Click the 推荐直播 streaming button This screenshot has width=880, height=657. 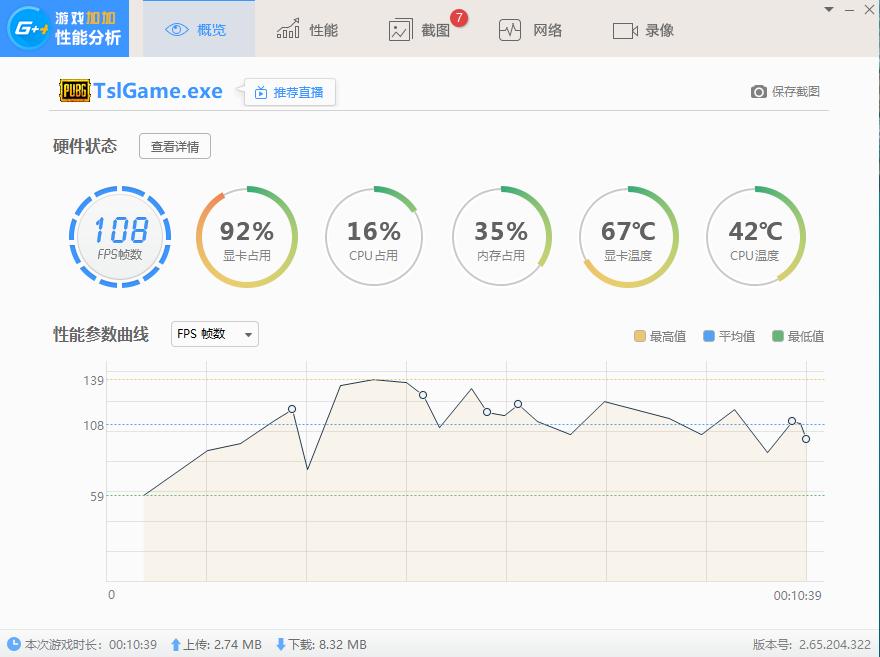tap(290, 91)
